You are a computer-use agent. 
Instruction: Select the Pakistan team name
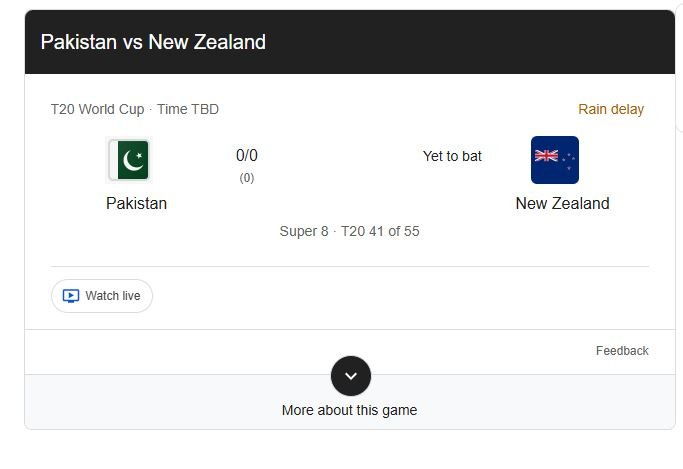click(x=136, y=203)
